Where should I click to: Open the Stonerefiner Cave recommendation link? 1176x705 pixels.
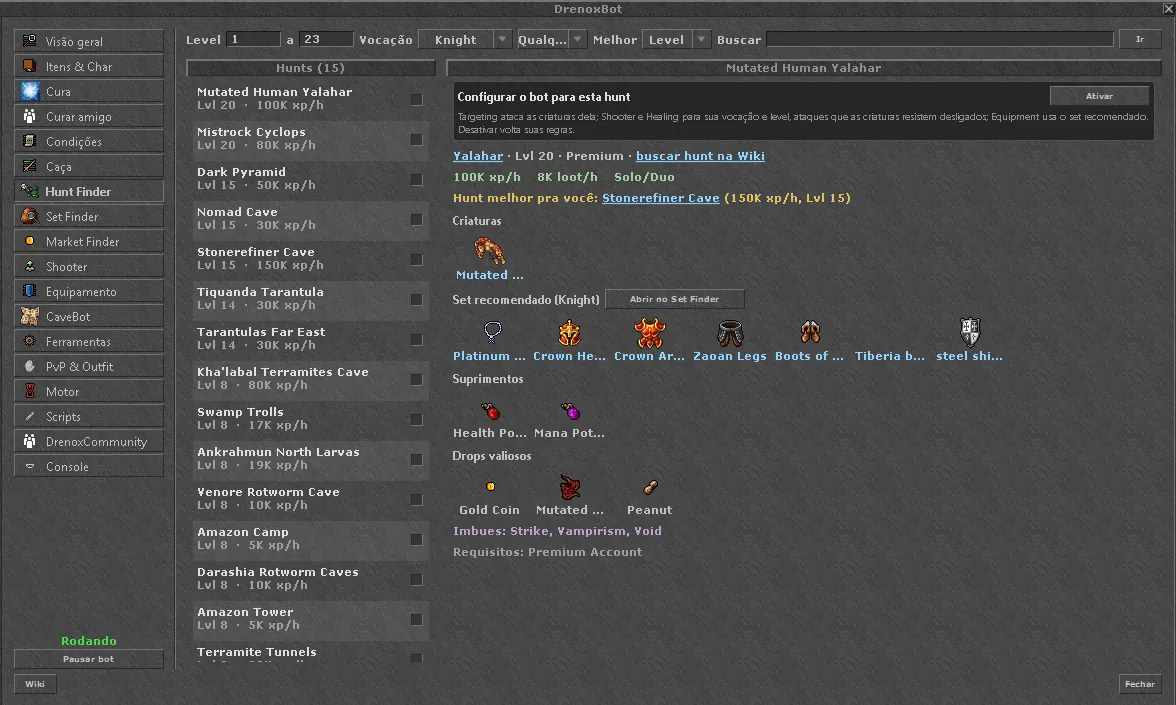(x=661, y=198)
